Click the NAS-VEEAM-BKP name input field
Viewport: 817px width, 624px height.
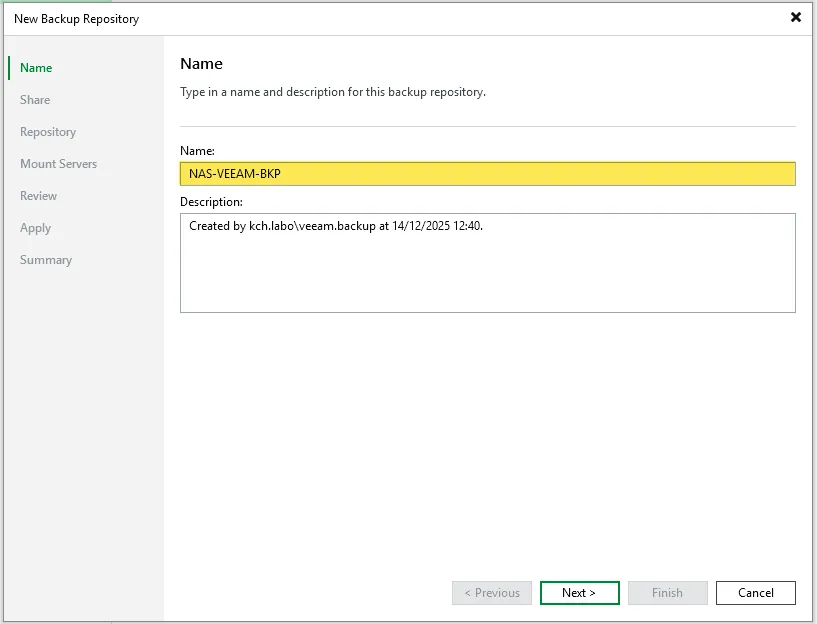[487, 174]
